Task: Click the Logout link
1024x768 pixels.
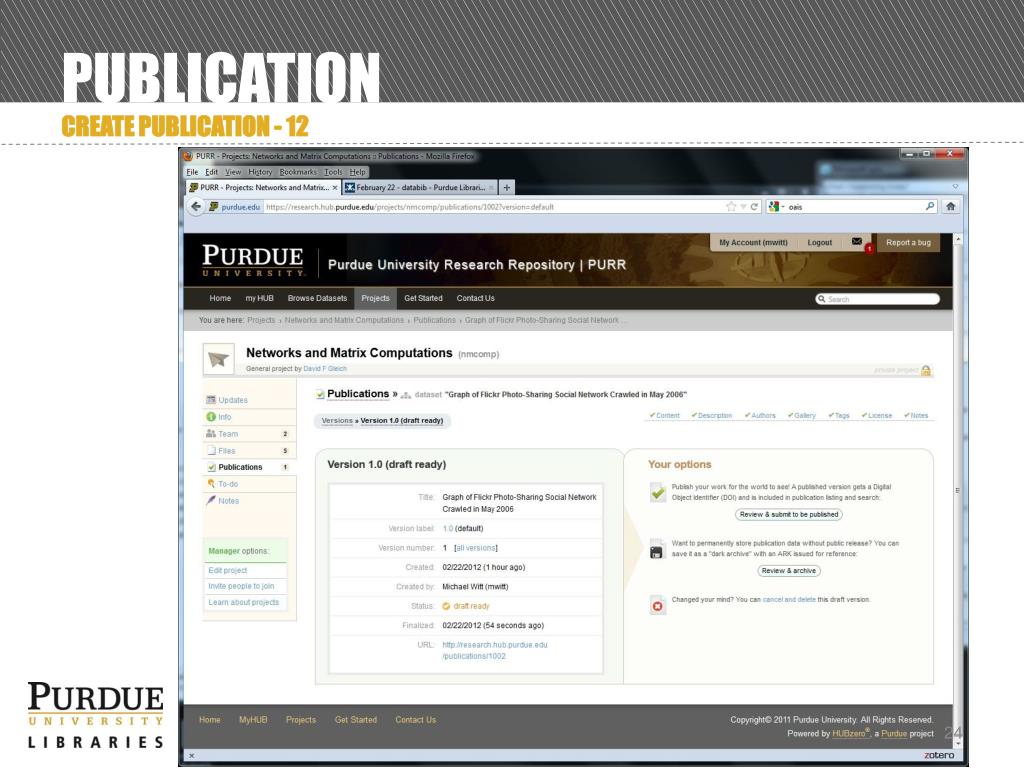Action: click(x=820, y=242)
